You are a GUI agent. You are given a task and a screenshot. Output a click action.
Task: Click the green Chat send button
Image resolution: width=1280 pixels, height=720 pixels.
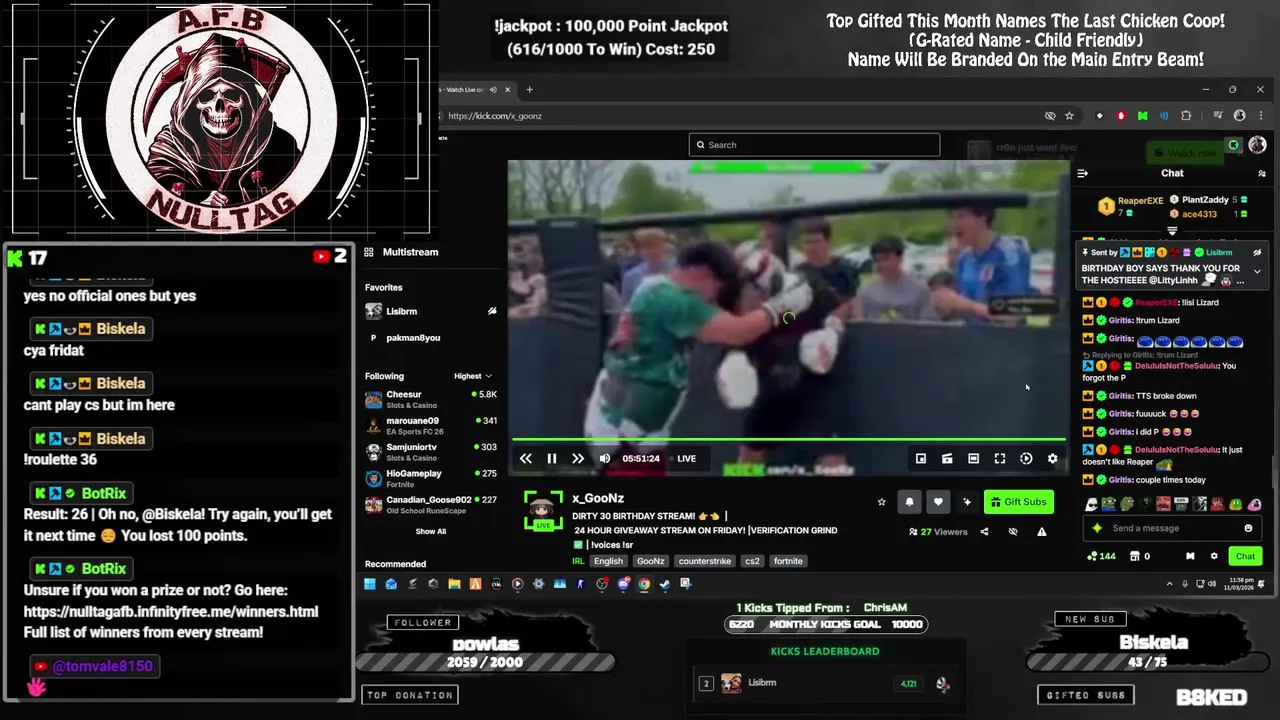(1245, 556)
